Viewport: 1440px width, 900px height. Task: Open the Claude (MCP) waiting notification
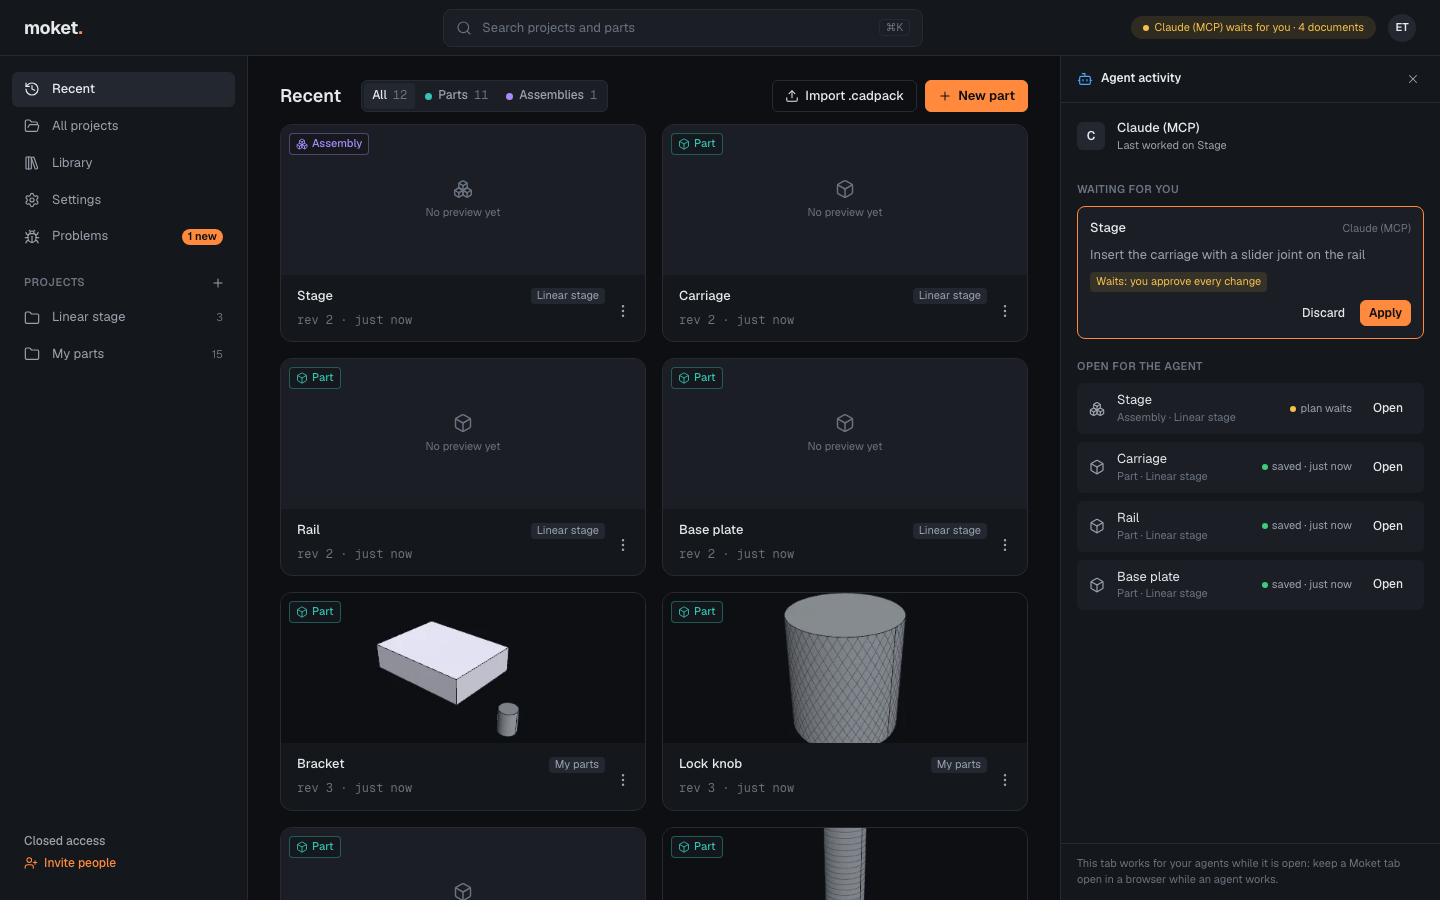pos(1253,28)
